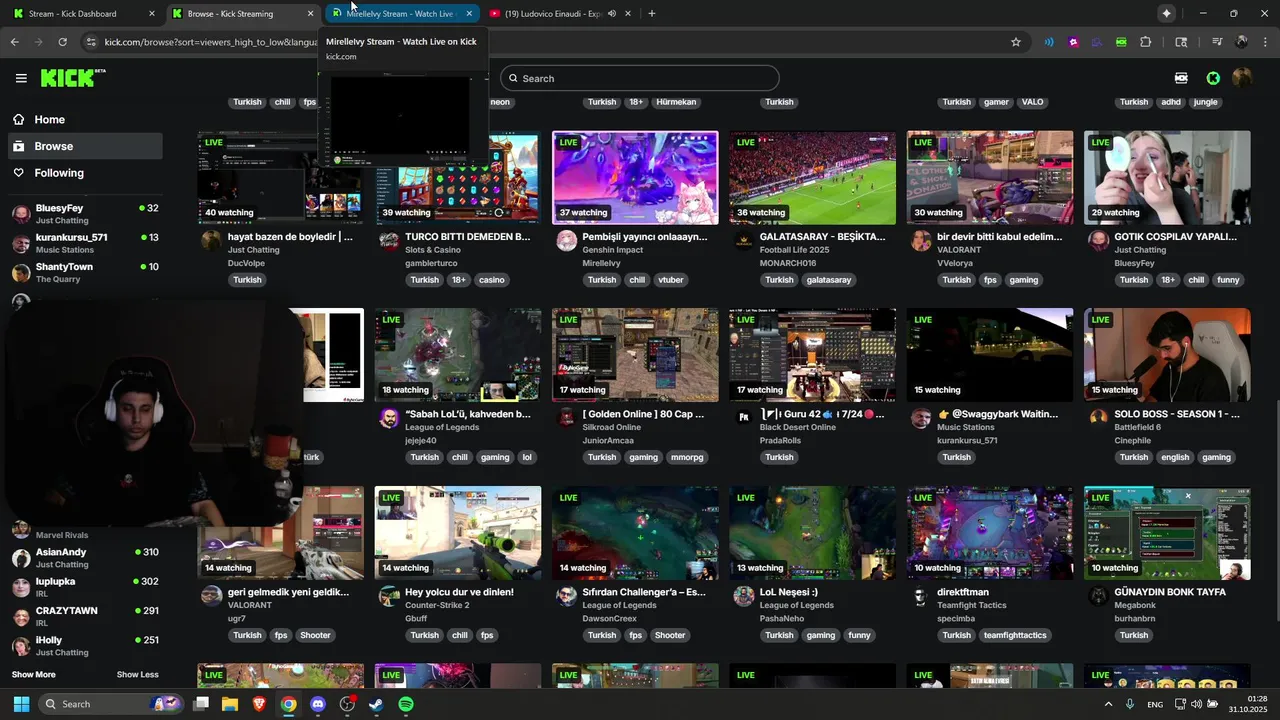The image size is (1280, 720).
Task: Click Black Desert Online category link
Action: coord(797,428)
